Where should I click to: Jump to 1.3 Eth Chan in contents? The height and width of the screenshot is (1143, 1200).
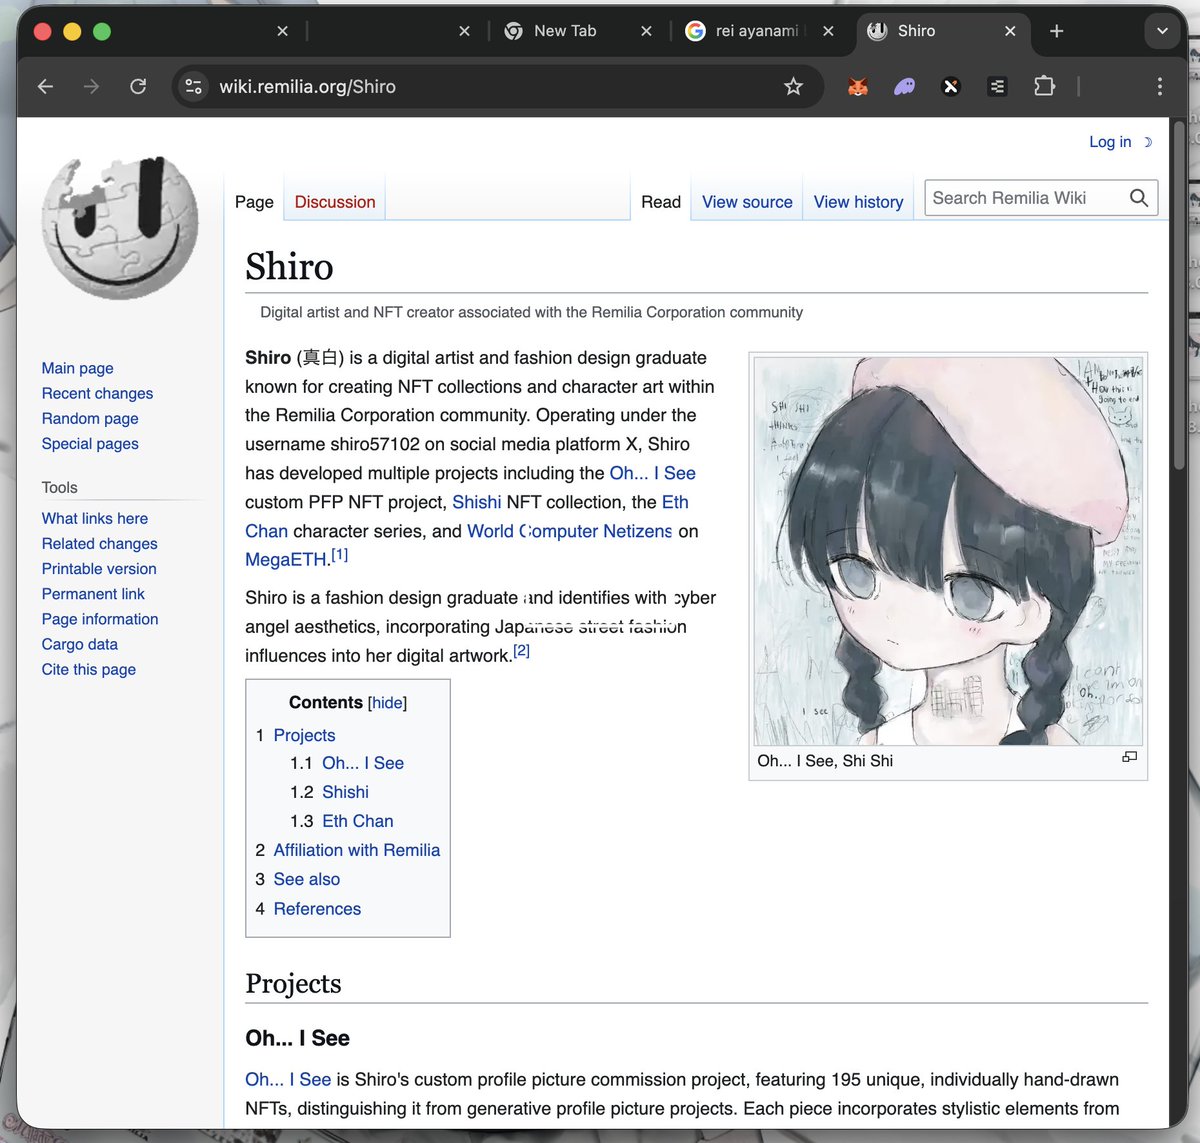[358, 821]
